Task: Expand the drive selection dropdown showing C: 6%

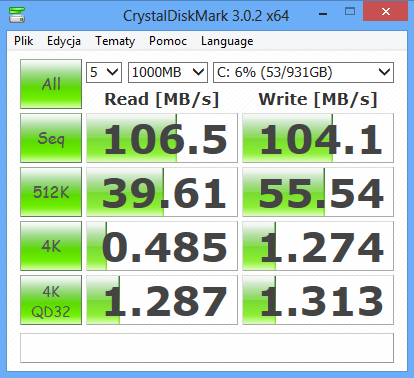Action: pos(303,72)
